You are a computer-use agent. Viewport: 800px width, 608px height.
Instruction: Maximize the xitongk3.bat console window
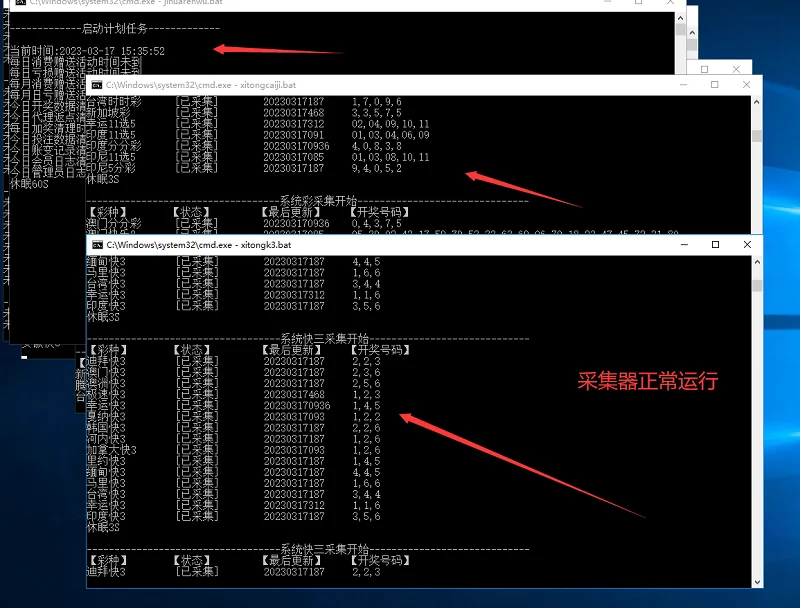click(x=715, y=245)
